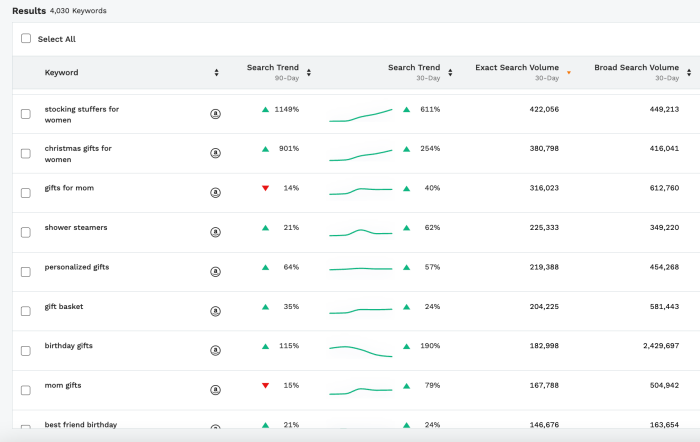Sort by Search Trend 90-Day header
700x442 pixels.
309,73
